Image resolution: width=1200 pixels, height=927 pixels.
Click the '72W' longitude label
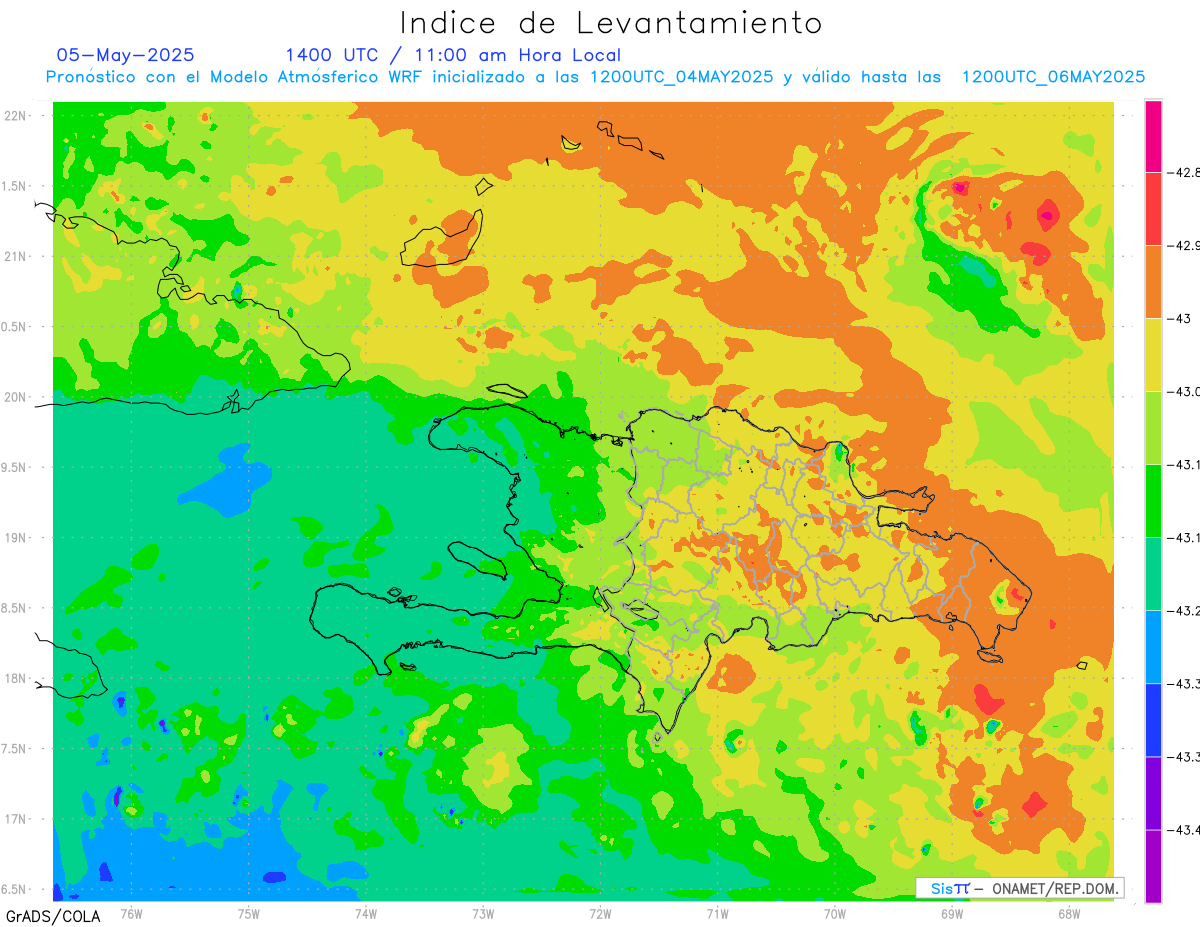coord(600,914)
